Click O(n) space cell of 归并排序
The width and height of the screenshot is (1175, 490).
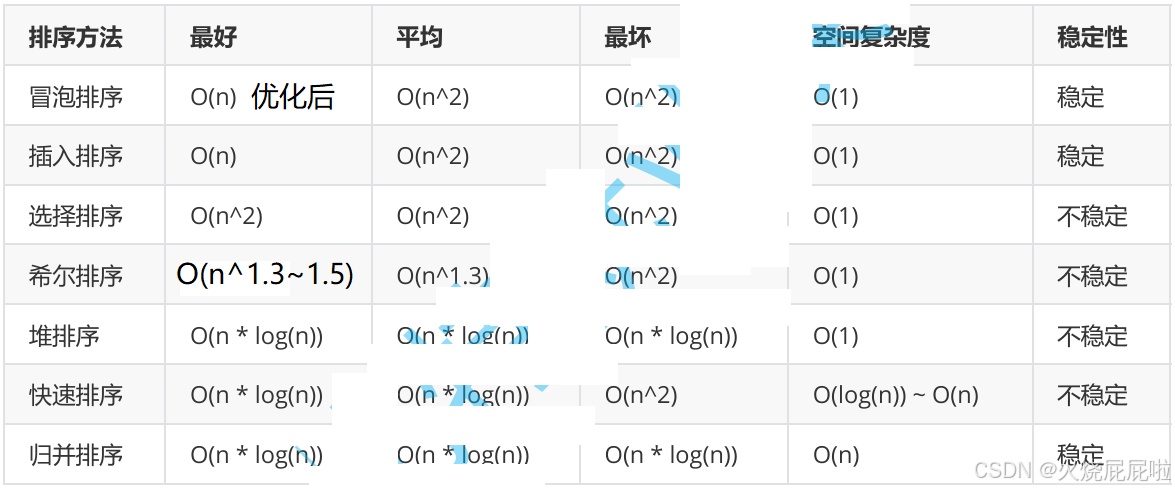[x=836, y=456]
